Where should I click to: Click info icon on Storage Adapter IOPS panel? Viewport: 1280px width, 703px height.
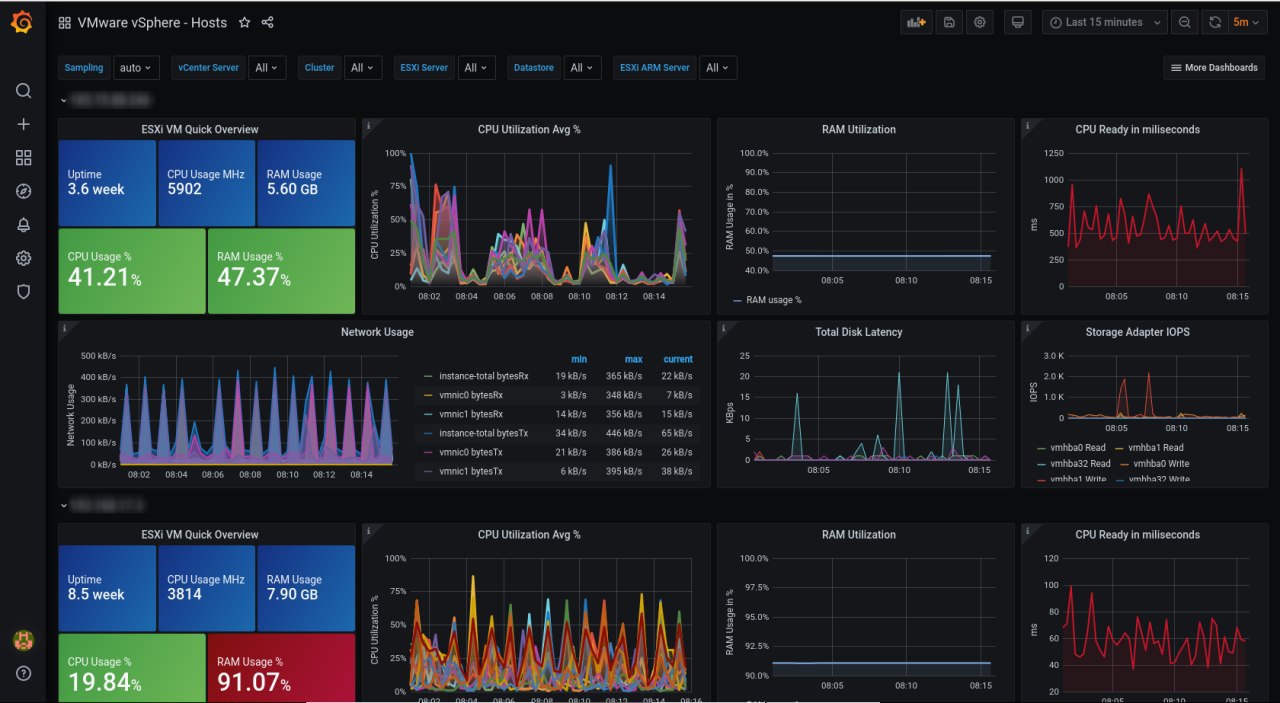coord(1028,328)
